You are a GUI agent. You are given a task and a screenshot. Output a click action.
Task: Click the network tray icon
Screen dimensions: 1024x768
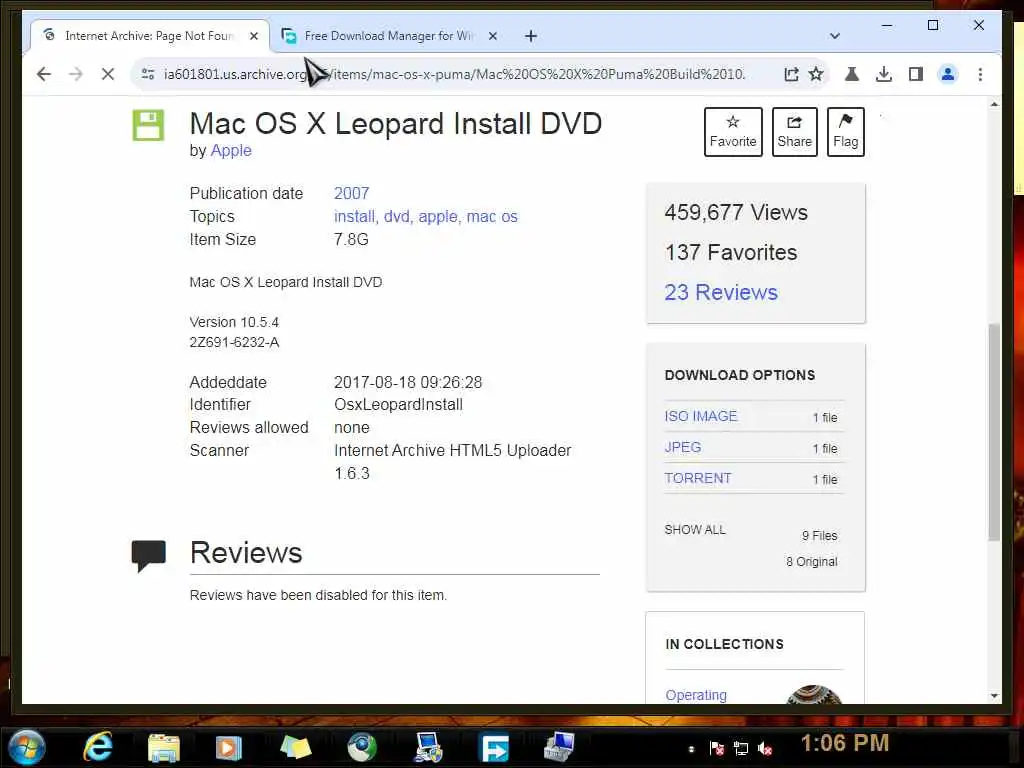click(741, 748)
